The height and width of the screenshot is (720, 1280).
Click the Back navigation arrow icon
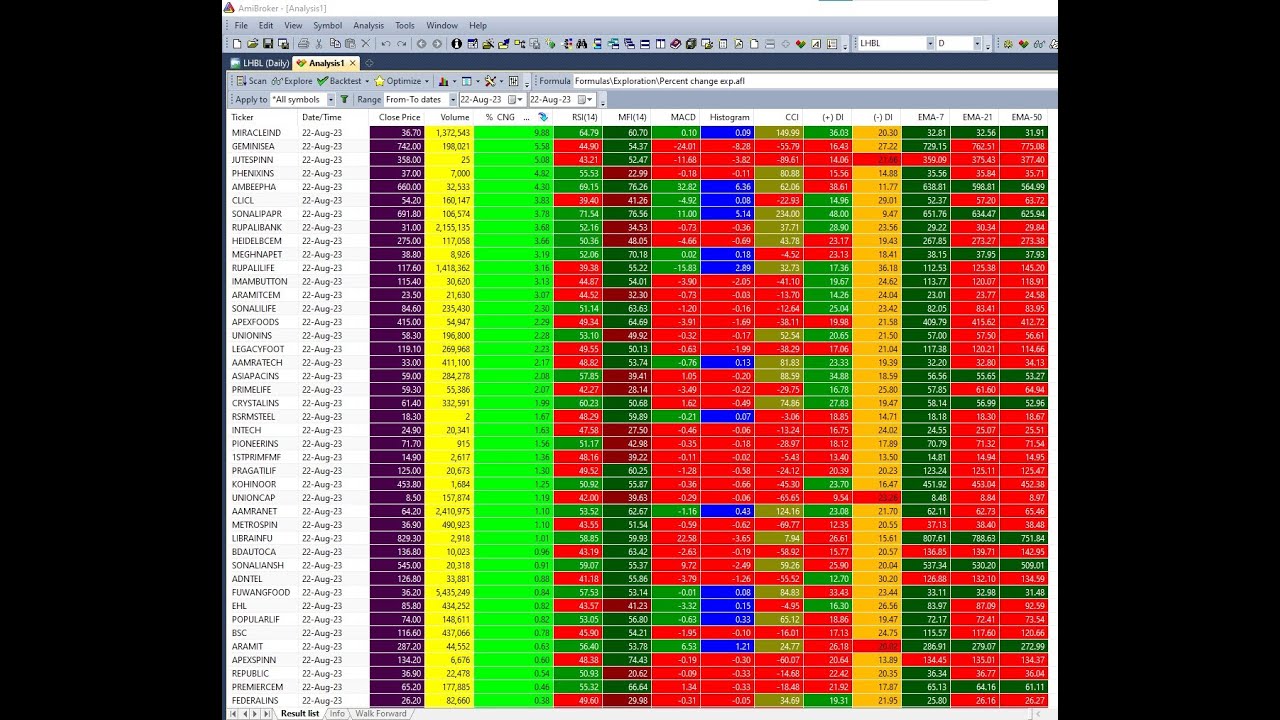[x=421, y=43]
